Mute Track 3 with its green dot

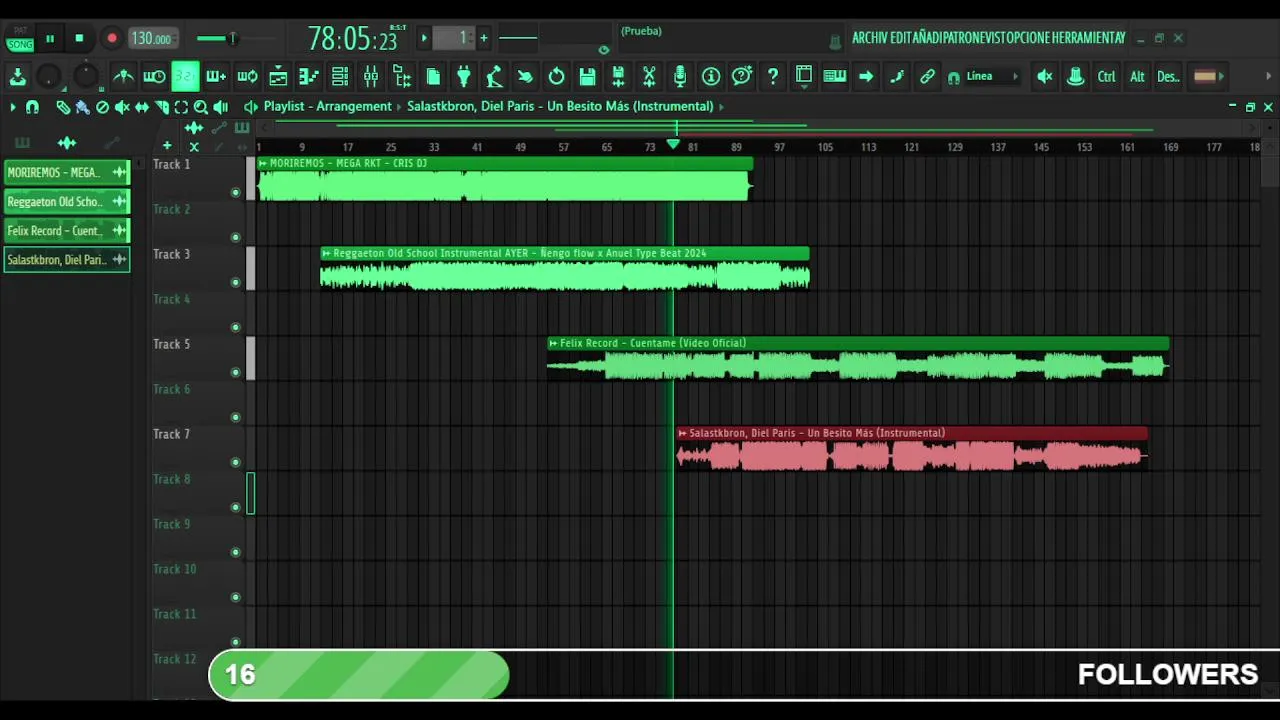coord(236,282)
